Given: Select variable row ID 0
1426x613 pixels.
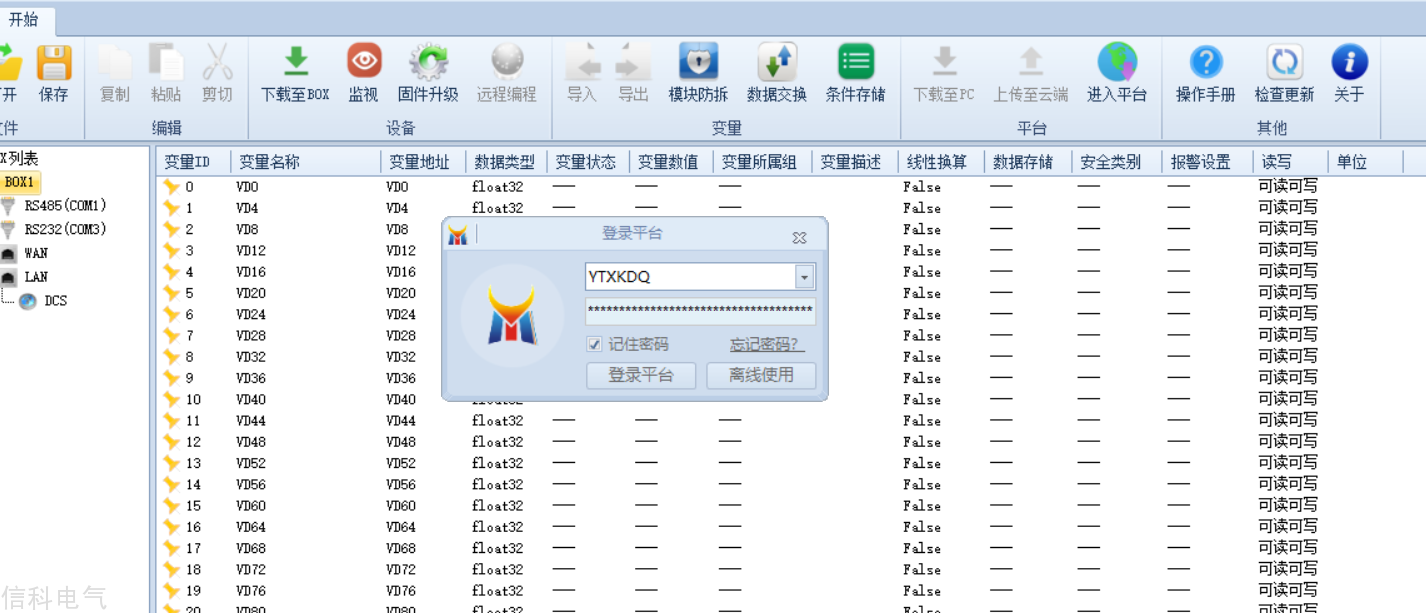Looking at the screenshot, I should [189, 187].
